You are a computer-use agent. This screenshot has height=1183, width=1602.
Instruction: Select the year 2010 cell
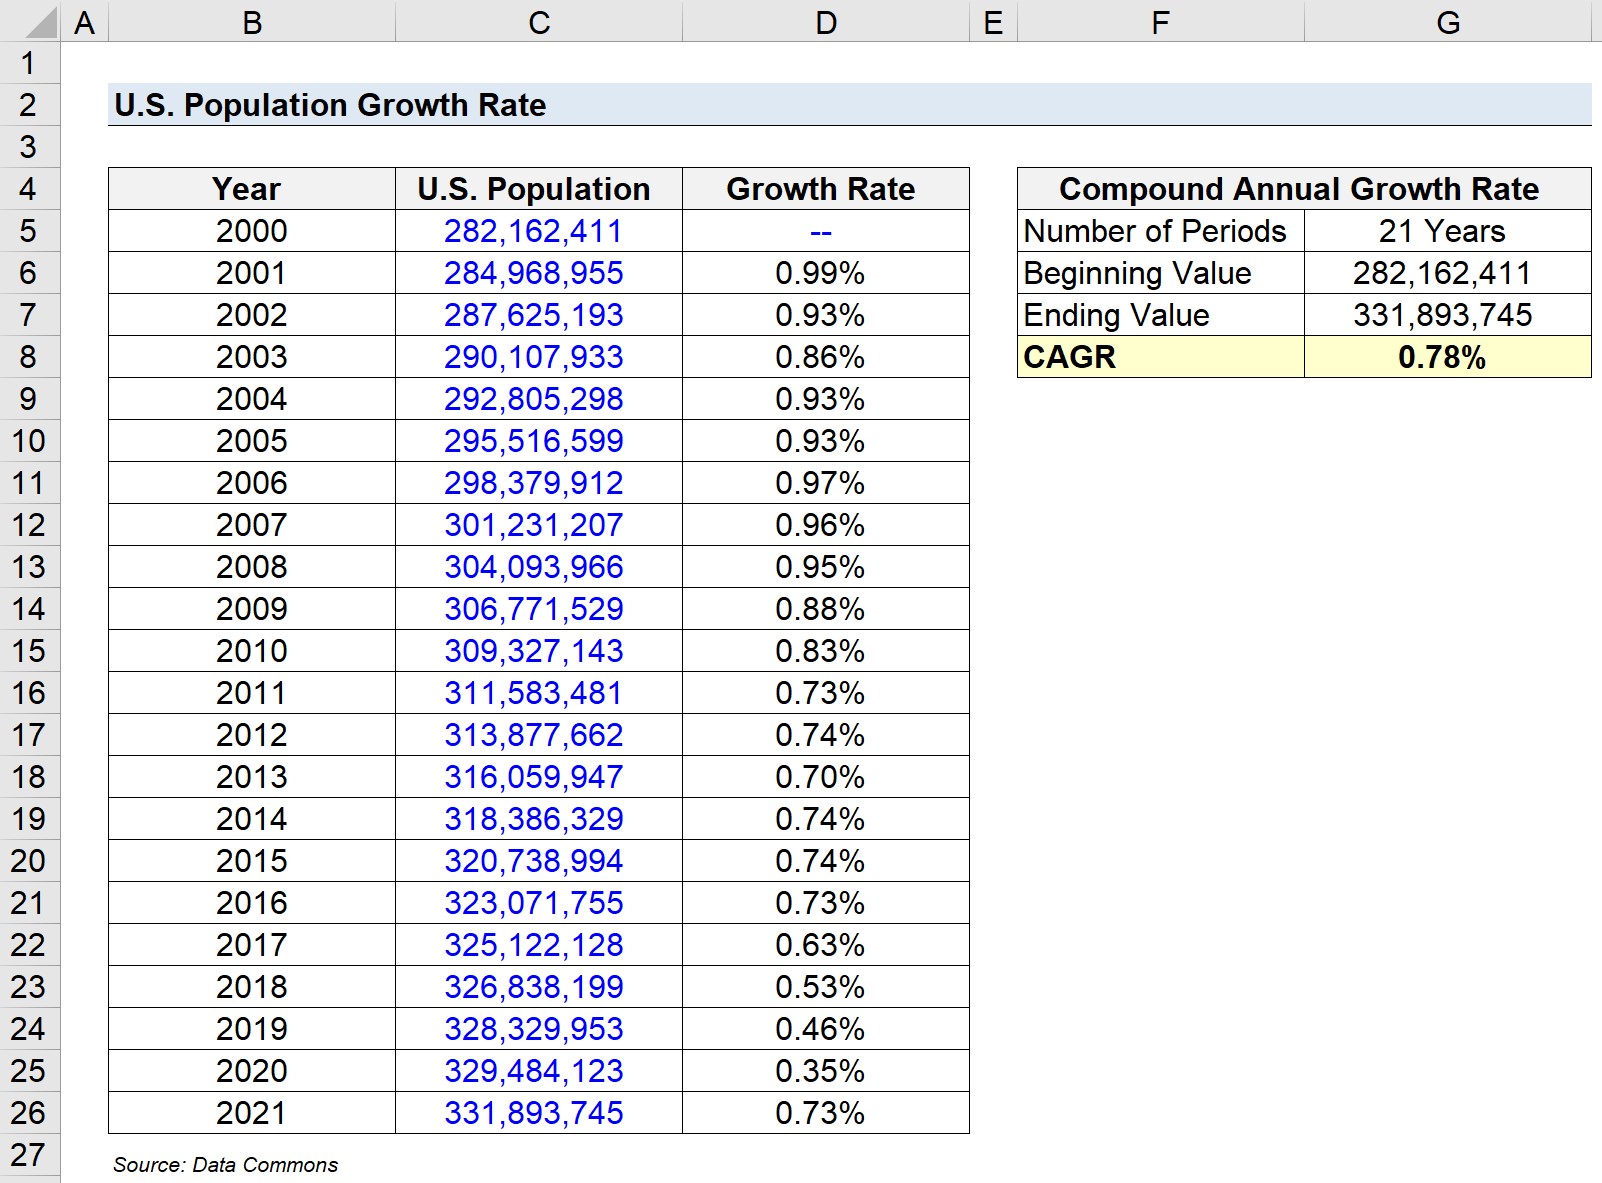[x=252, y=651]
